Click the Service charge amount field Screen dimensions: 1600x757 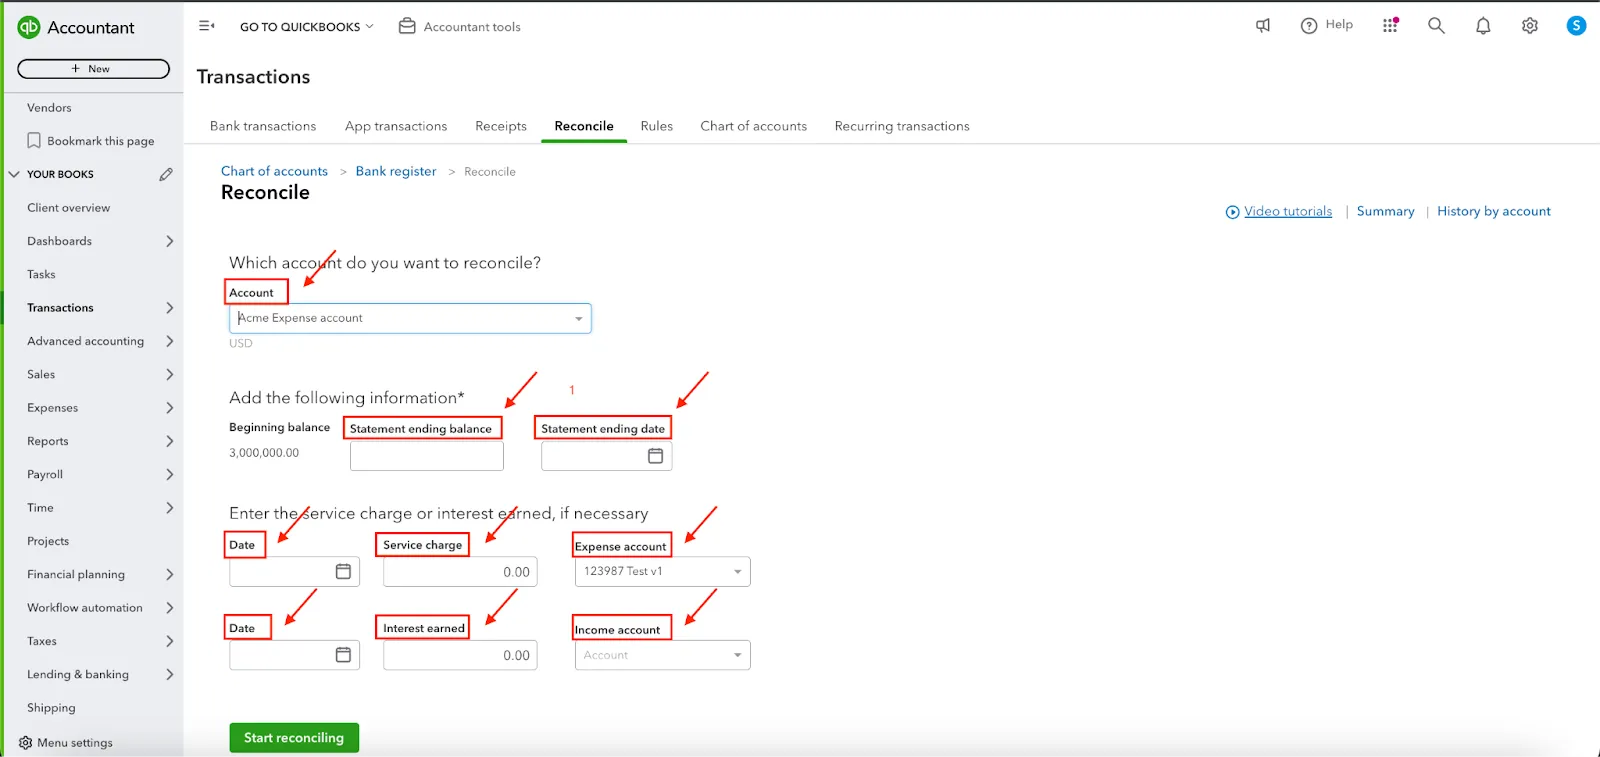[x=460, y=572]
